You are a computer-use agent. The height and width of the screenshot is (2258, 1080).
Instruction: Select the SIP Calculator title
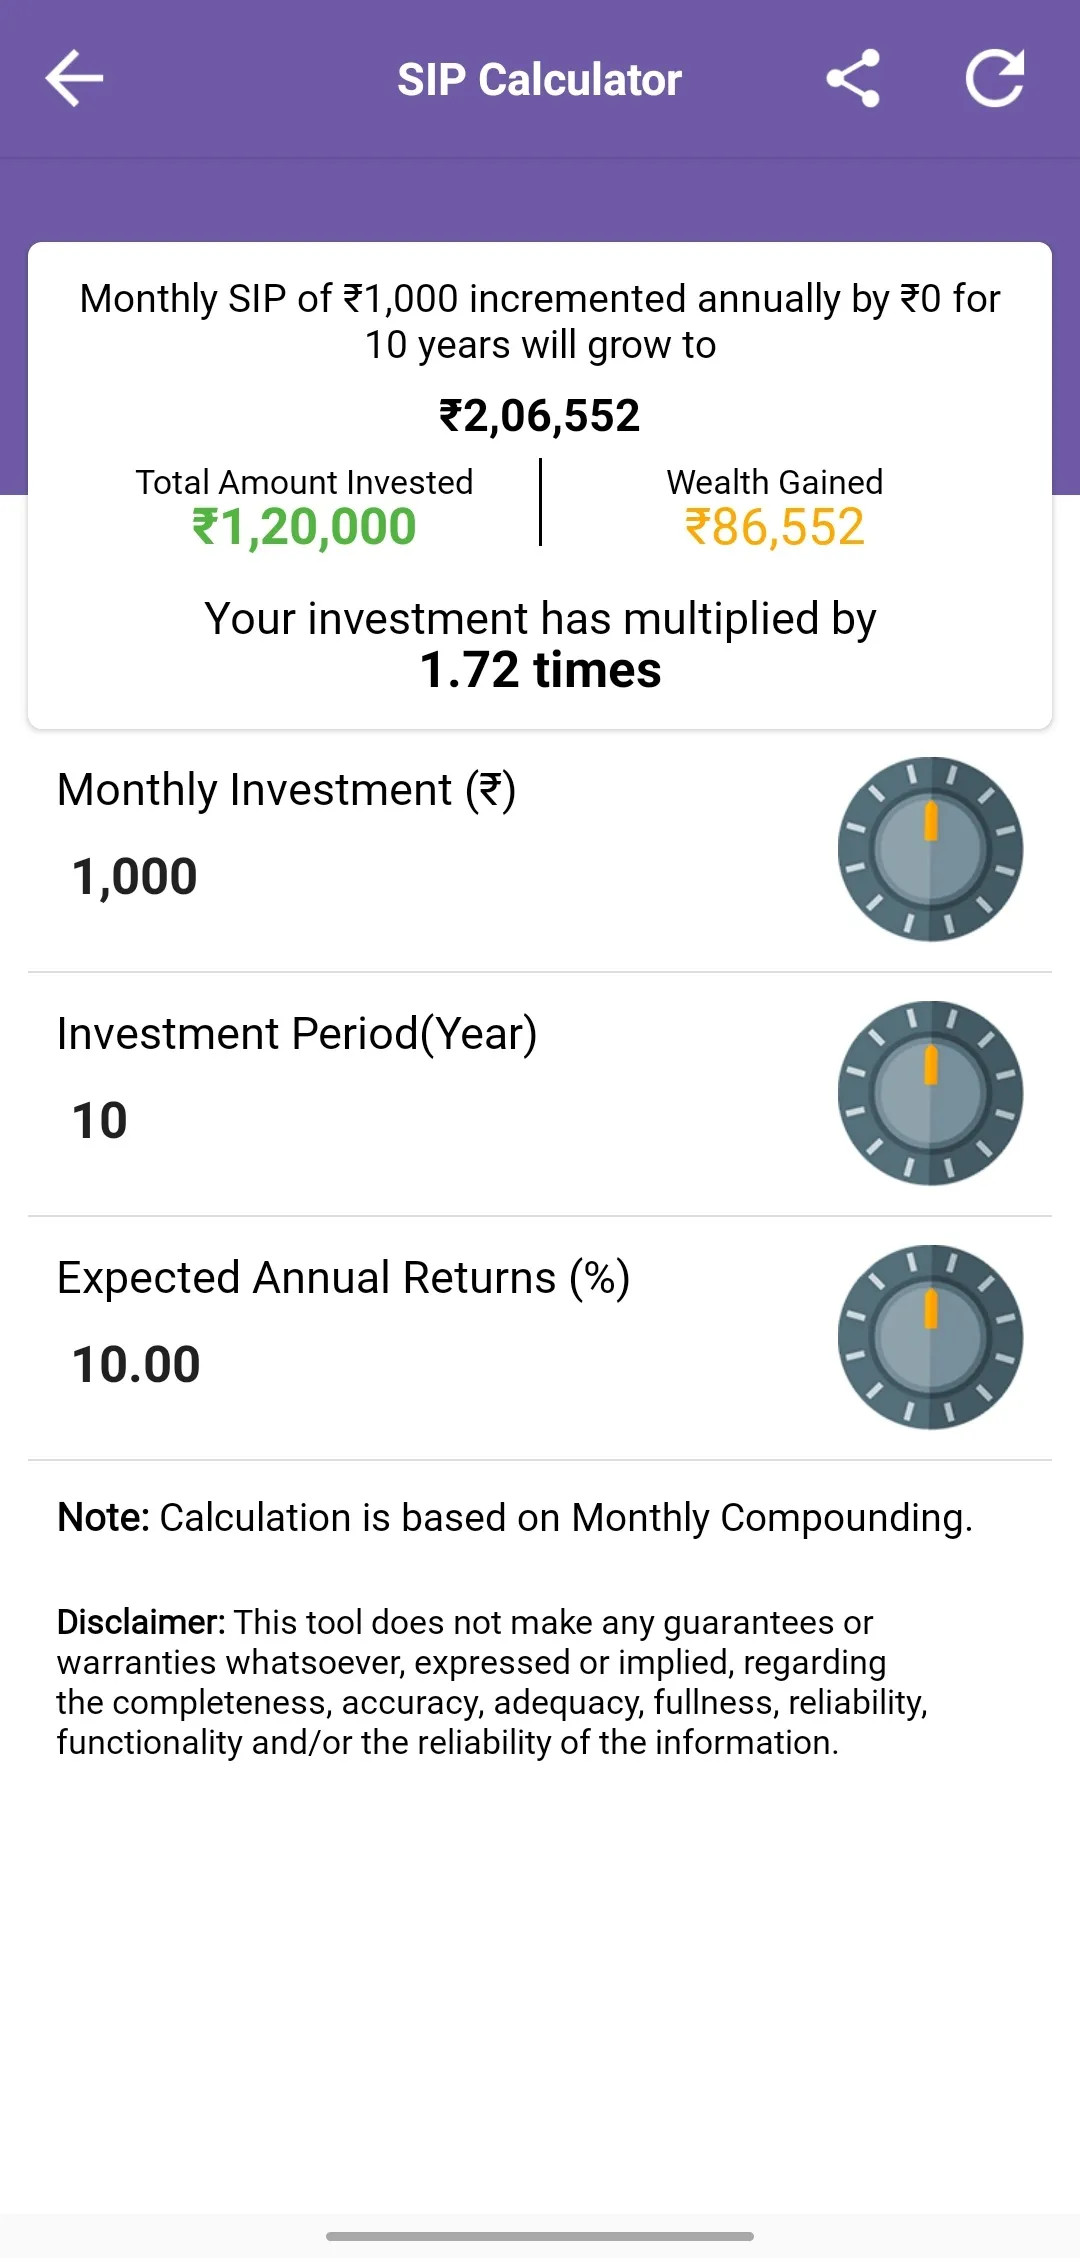tap(540, 80)
